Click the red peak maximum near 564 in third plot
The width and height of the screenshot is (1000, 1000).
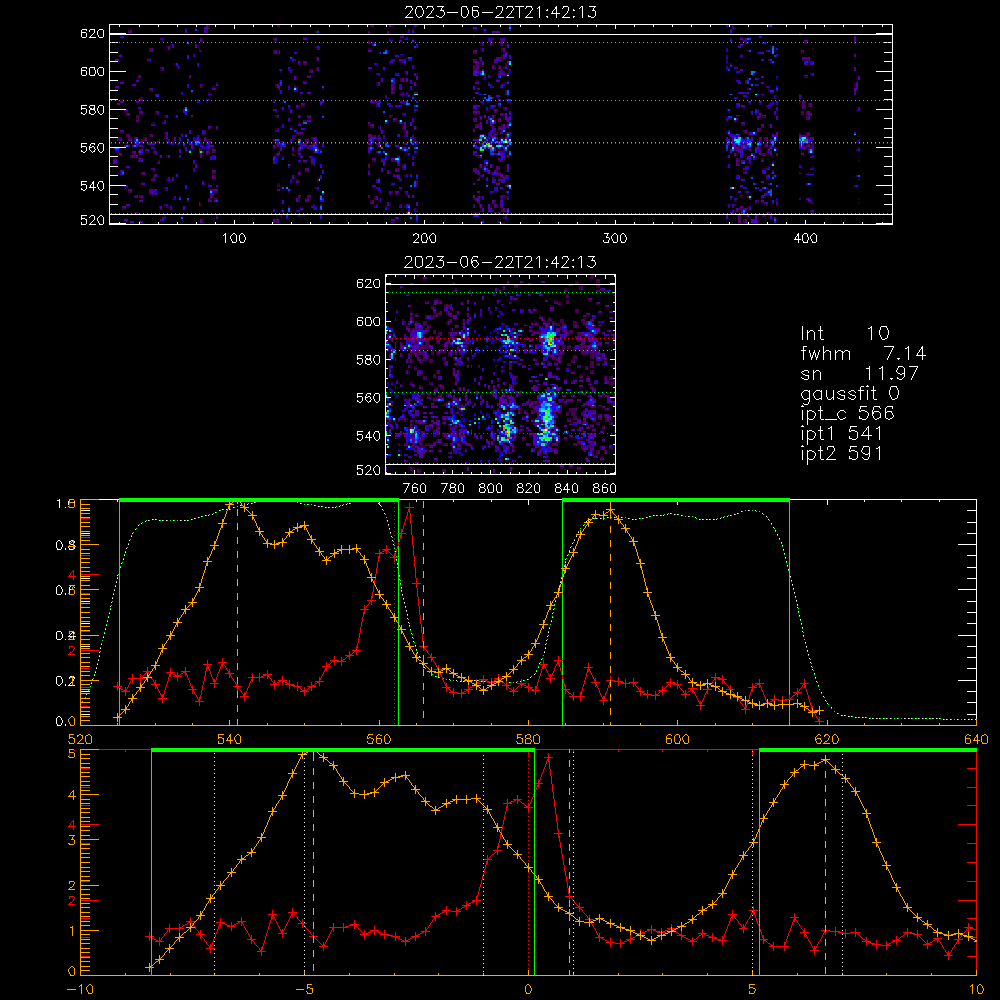(409, 508)
